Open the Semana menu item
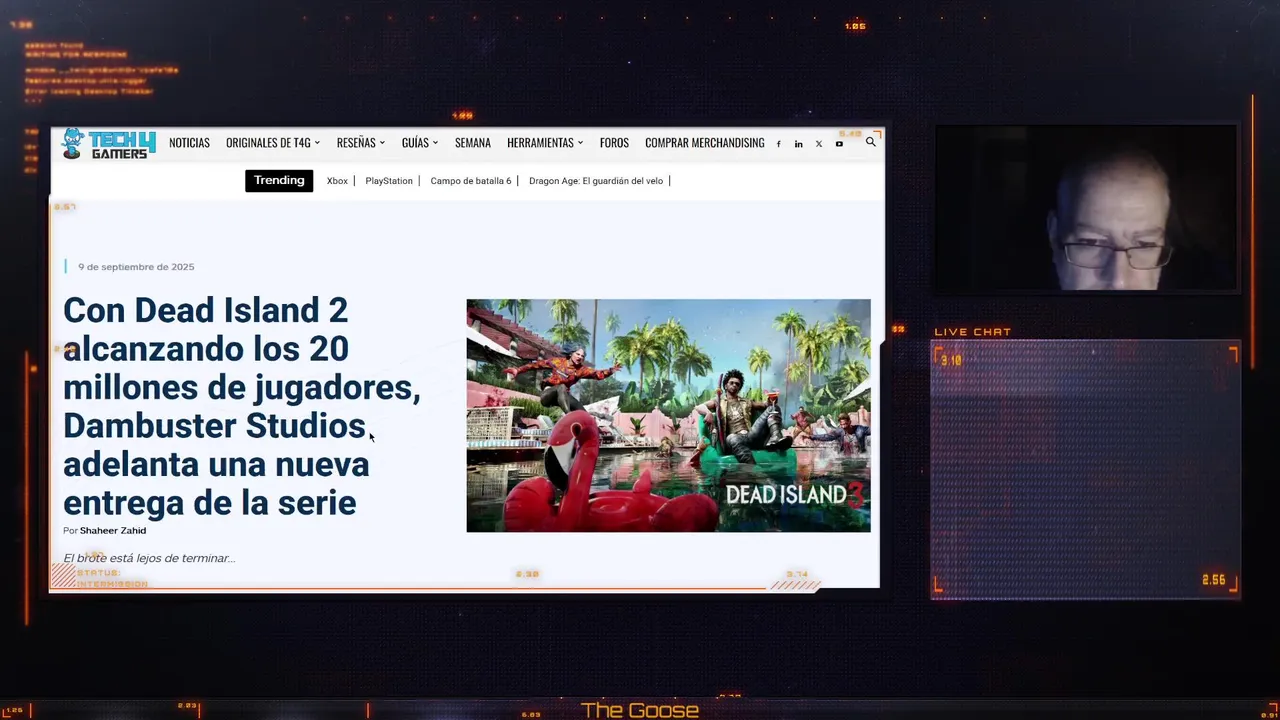 (472, 143)
